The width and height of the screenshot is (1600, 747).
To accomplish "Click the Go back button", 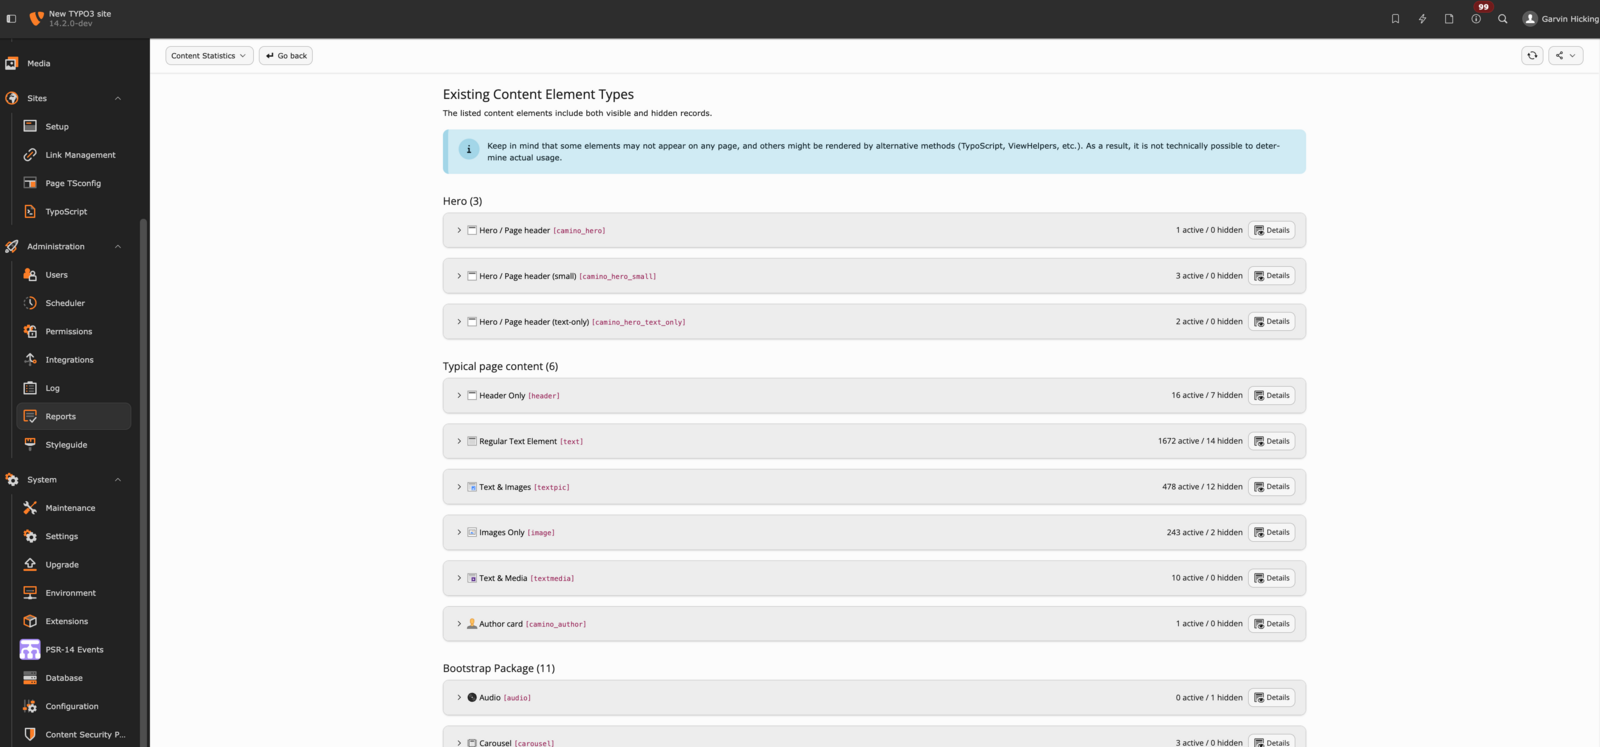I will coord(286,56).
